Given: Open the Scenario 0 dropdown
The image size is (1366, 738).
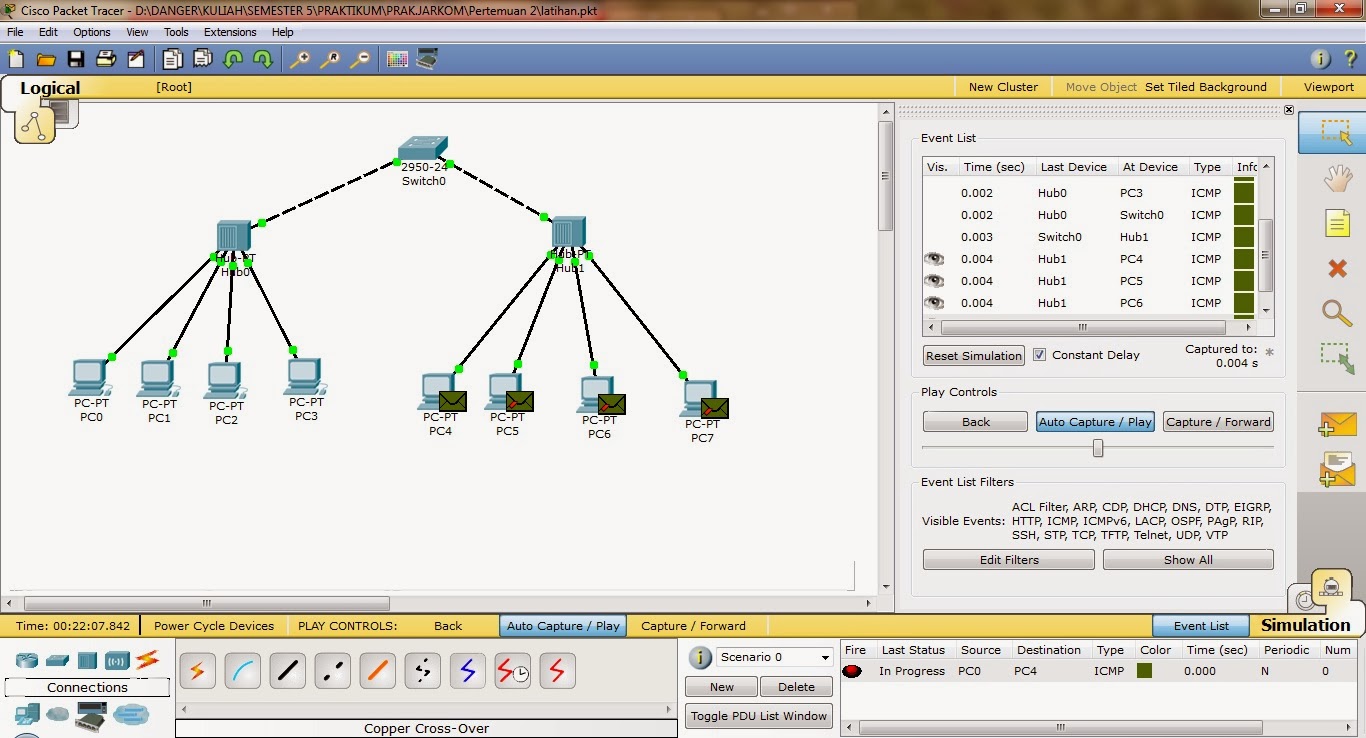Looking at the screenshot, I should coord(775,657).
